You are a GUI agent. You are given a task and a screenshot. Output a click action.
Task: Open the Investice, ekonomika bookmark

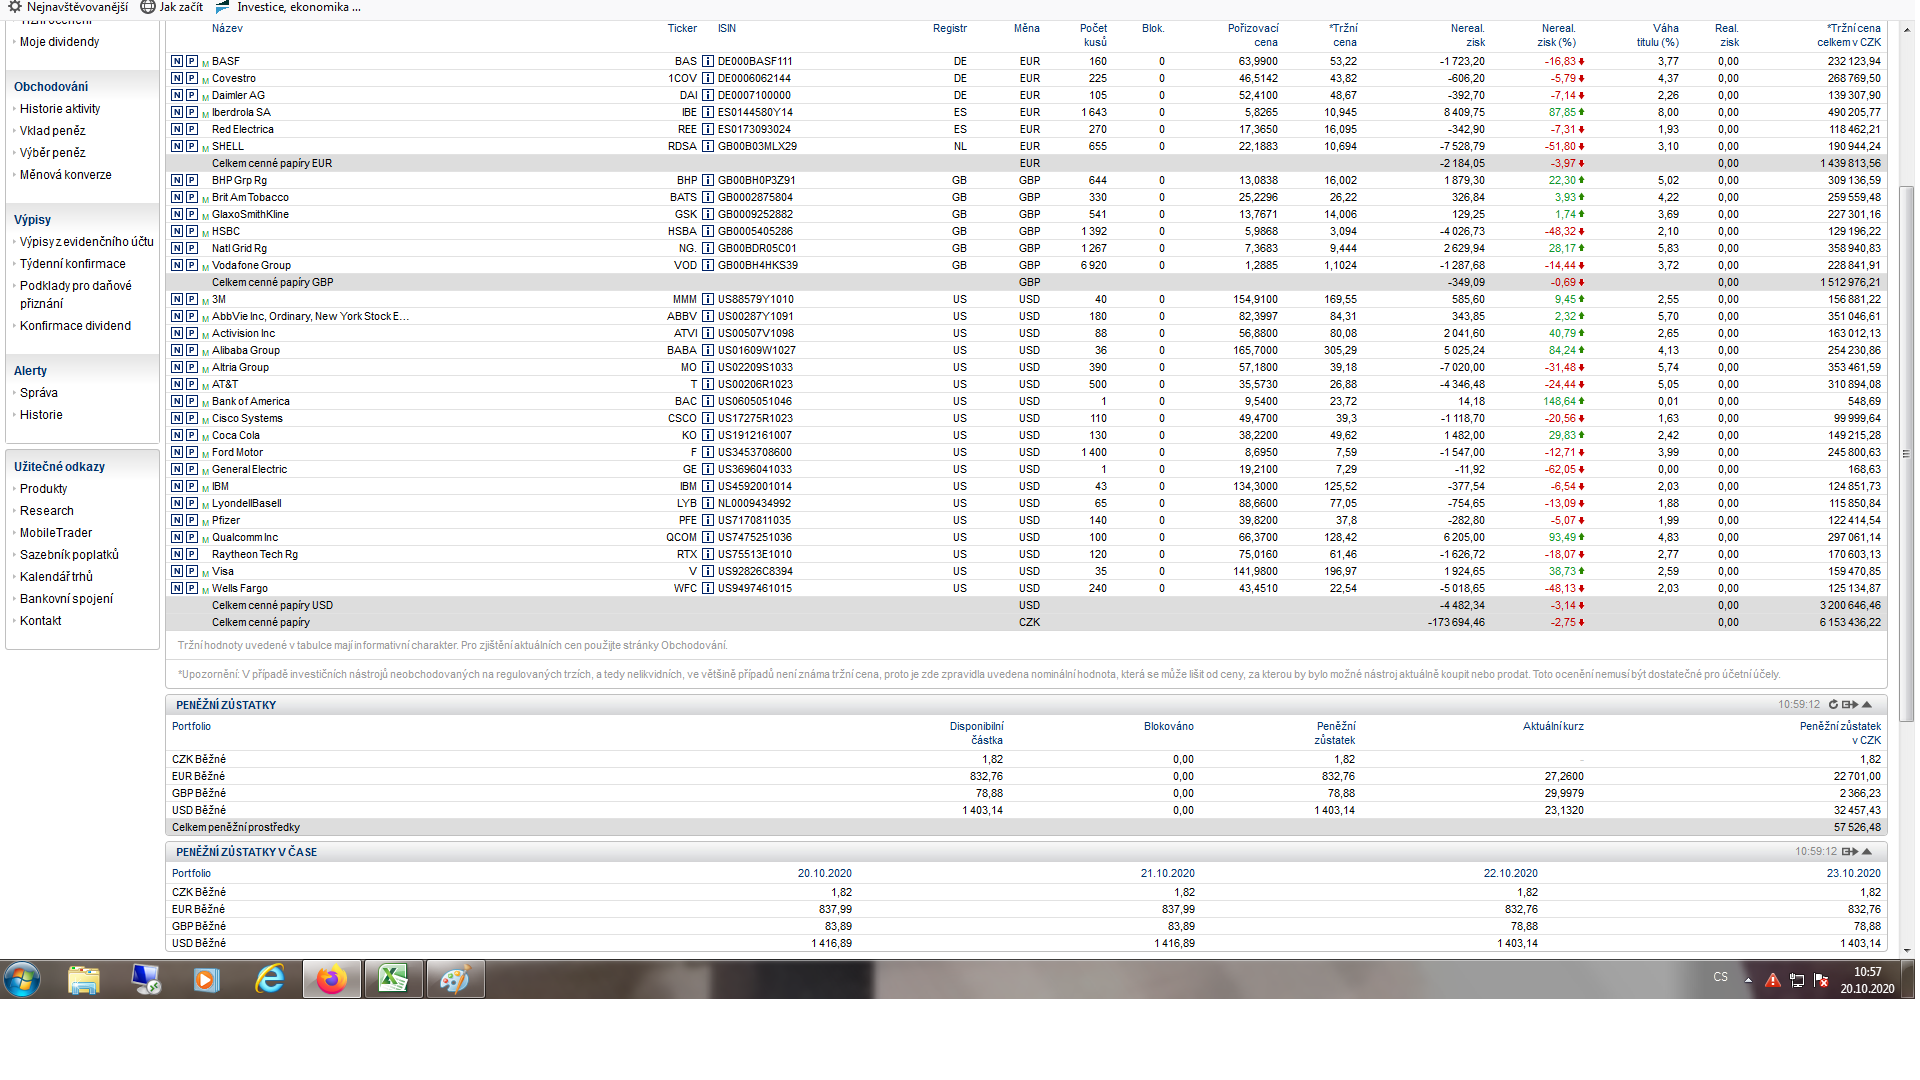click(x=298, y=7)
